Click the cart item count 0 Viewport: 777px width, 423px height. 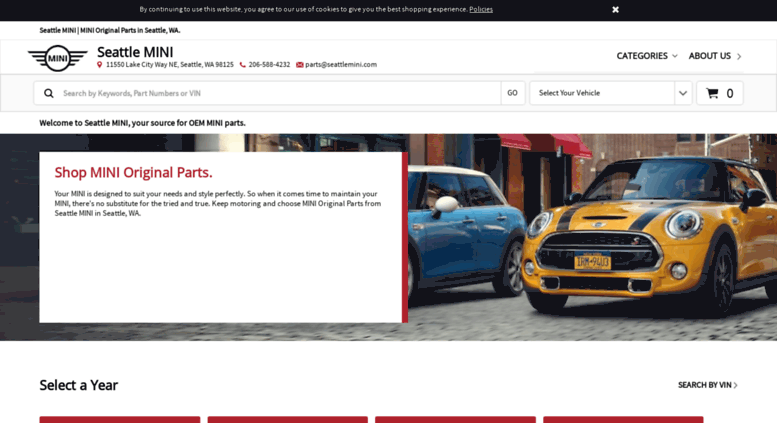(730, 94)
